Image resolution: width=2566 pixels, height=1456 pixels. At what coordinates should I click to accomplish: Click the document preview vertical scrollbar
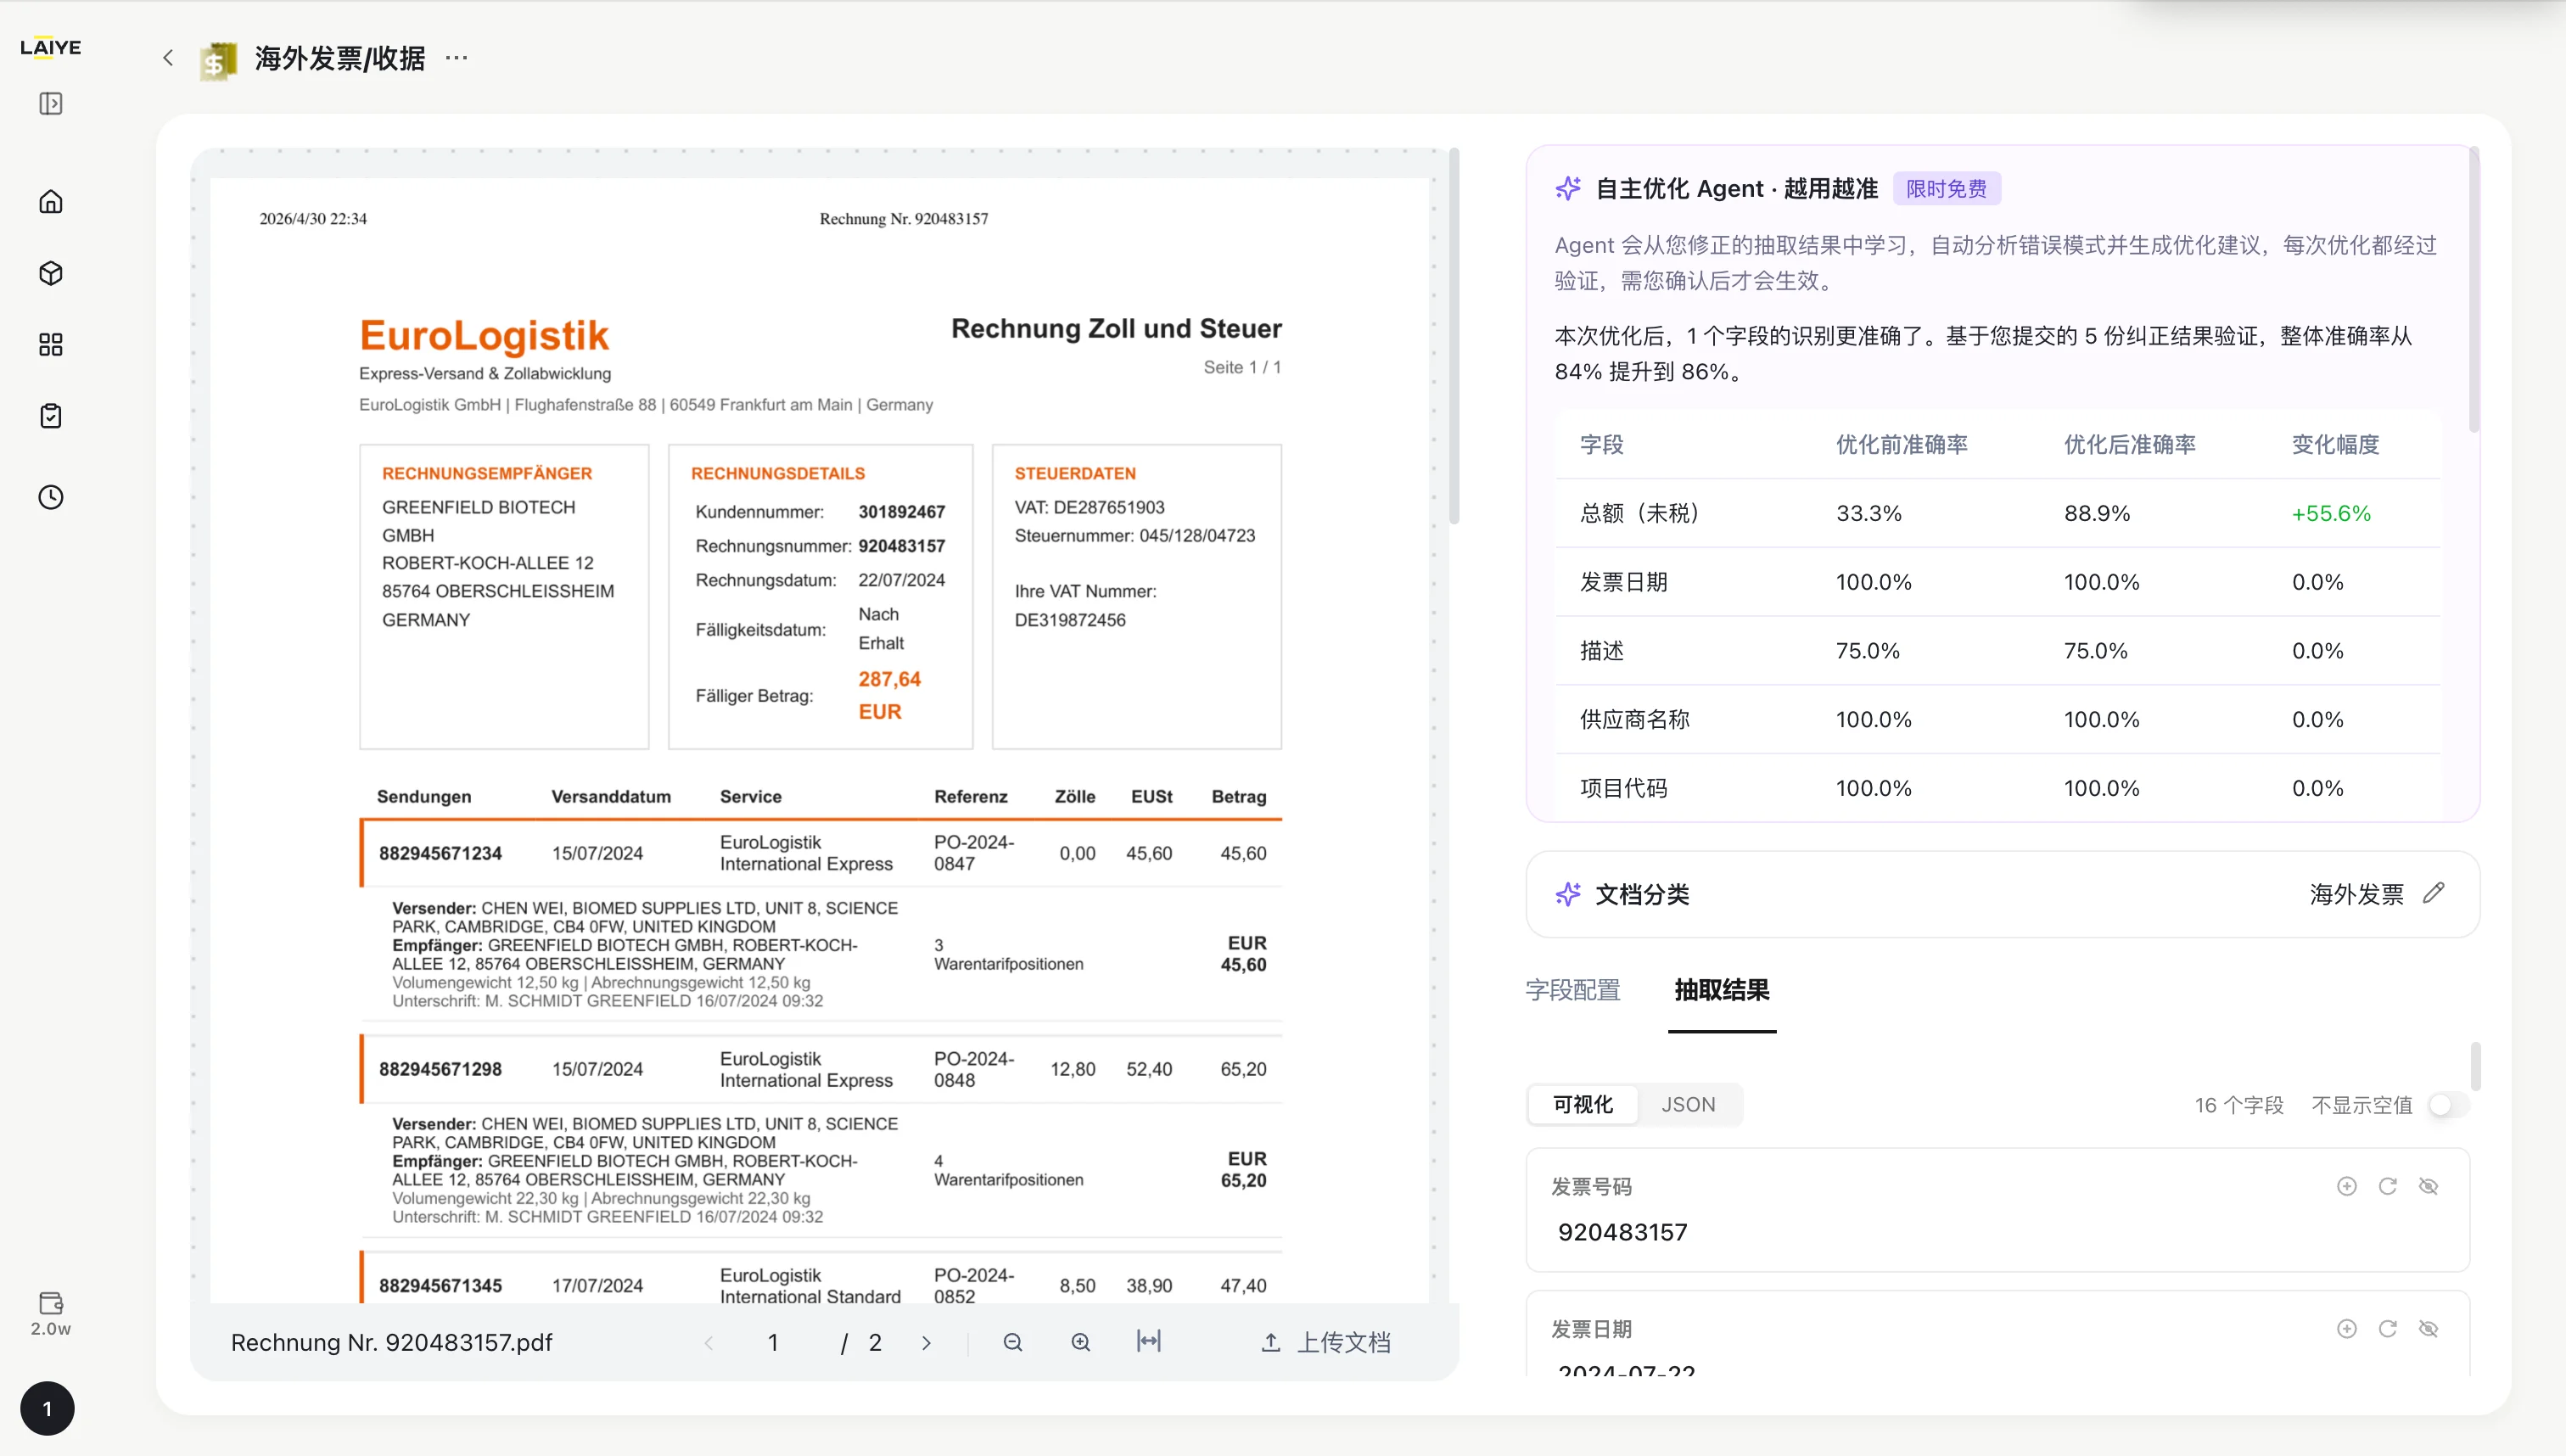pos(1454,336)
